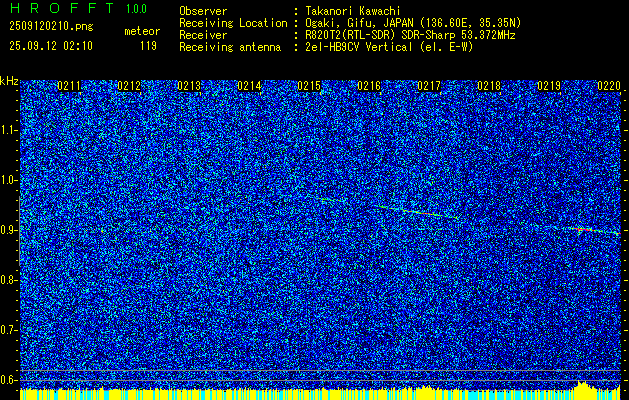Click the 1.1 frequency axis label
Viewport: 629px width, 400px height.
click(9, 130)
